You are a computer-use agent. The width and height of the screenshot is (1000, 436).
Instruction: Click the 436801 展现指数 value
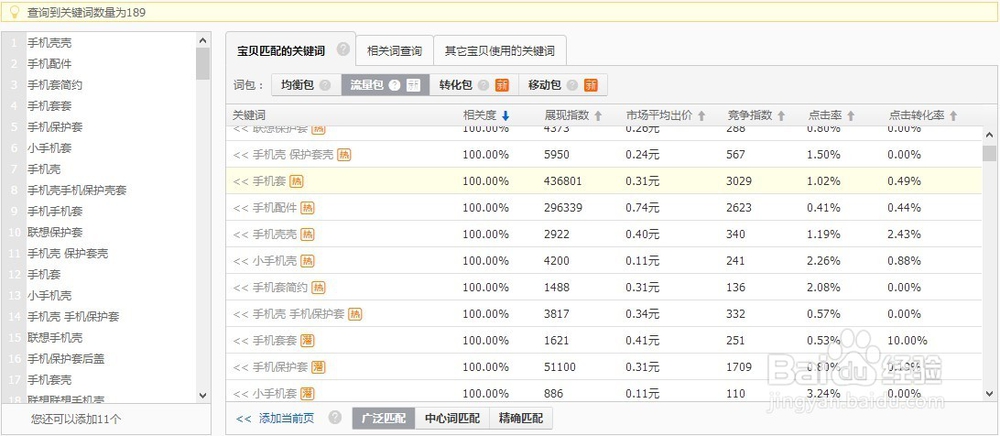click(x=563, y=182)
